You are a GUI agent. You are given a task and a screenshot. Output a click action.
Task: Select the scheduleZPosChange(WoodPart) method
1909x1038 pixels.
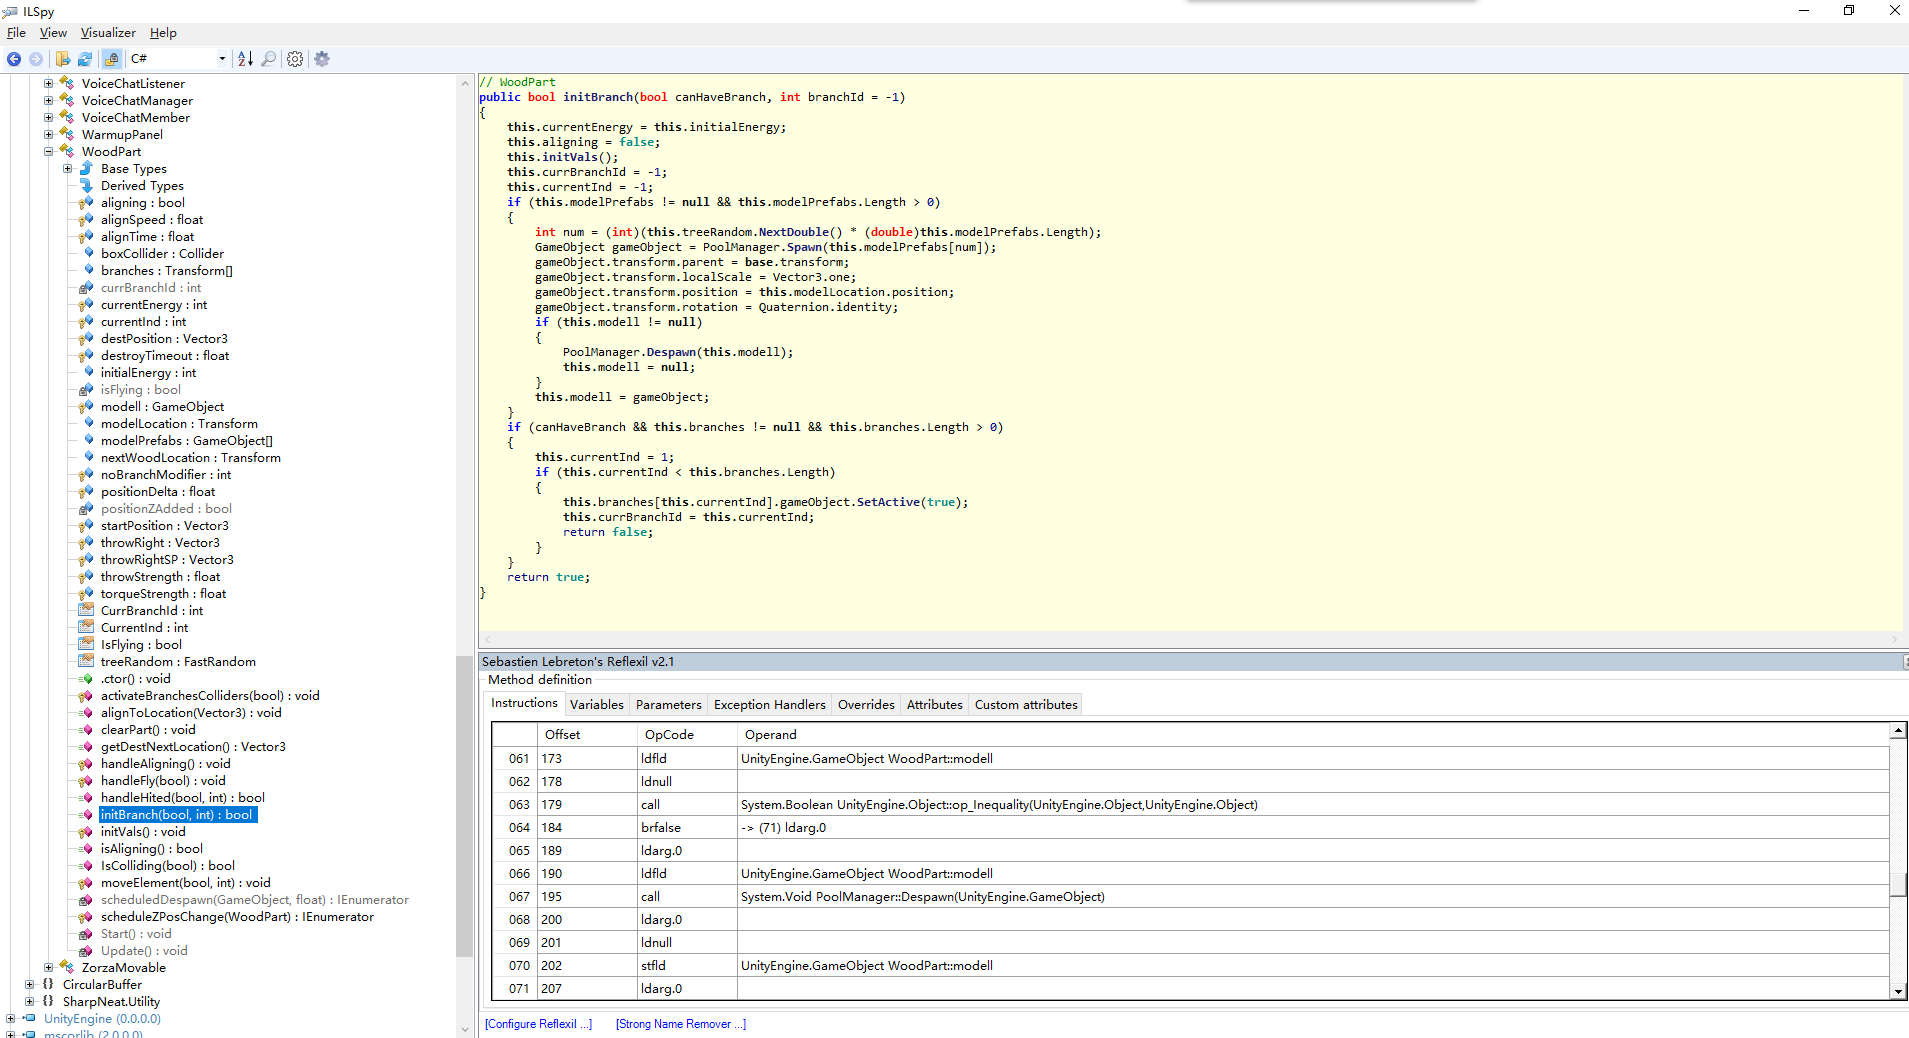(x=237, y=917)
